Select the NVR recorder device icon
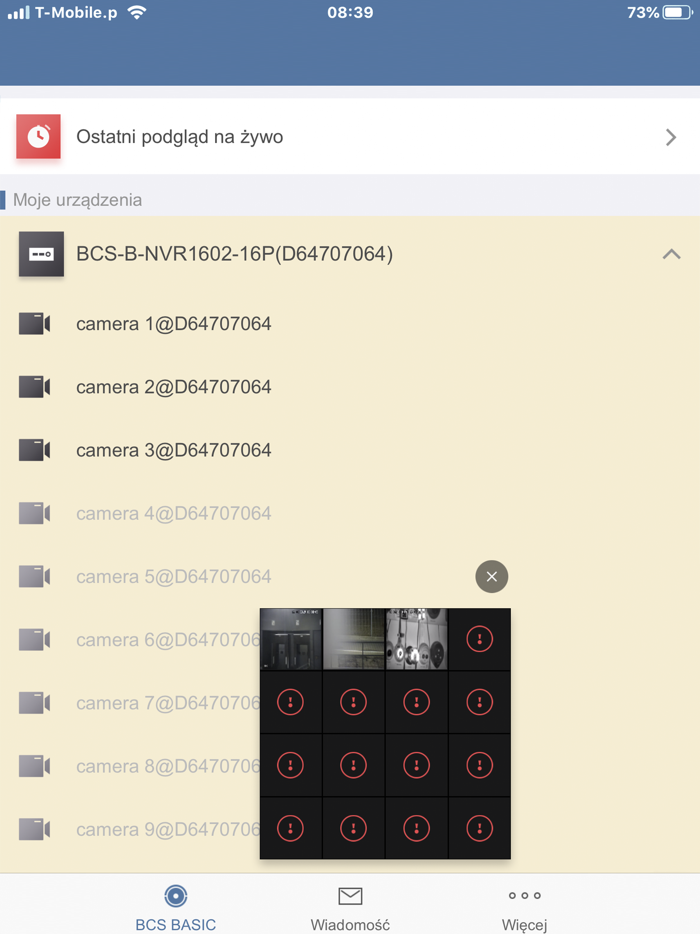This screenshot has height=934, width=700. (x=41, y=254)
